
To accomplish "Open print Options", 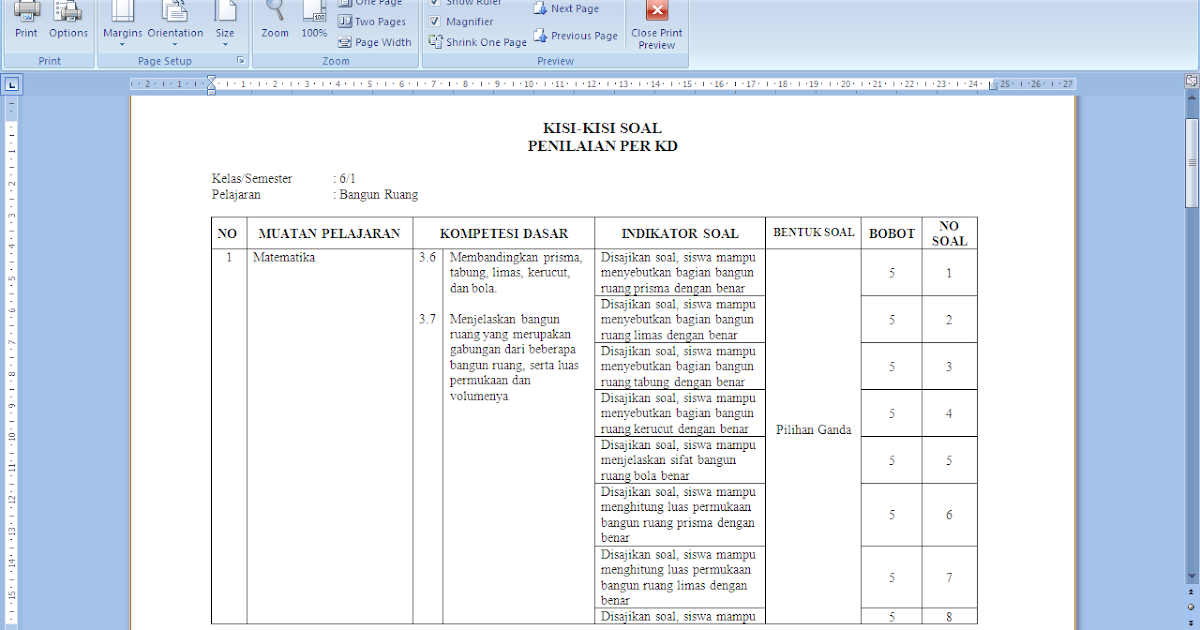I will click(x=69, y=20).
